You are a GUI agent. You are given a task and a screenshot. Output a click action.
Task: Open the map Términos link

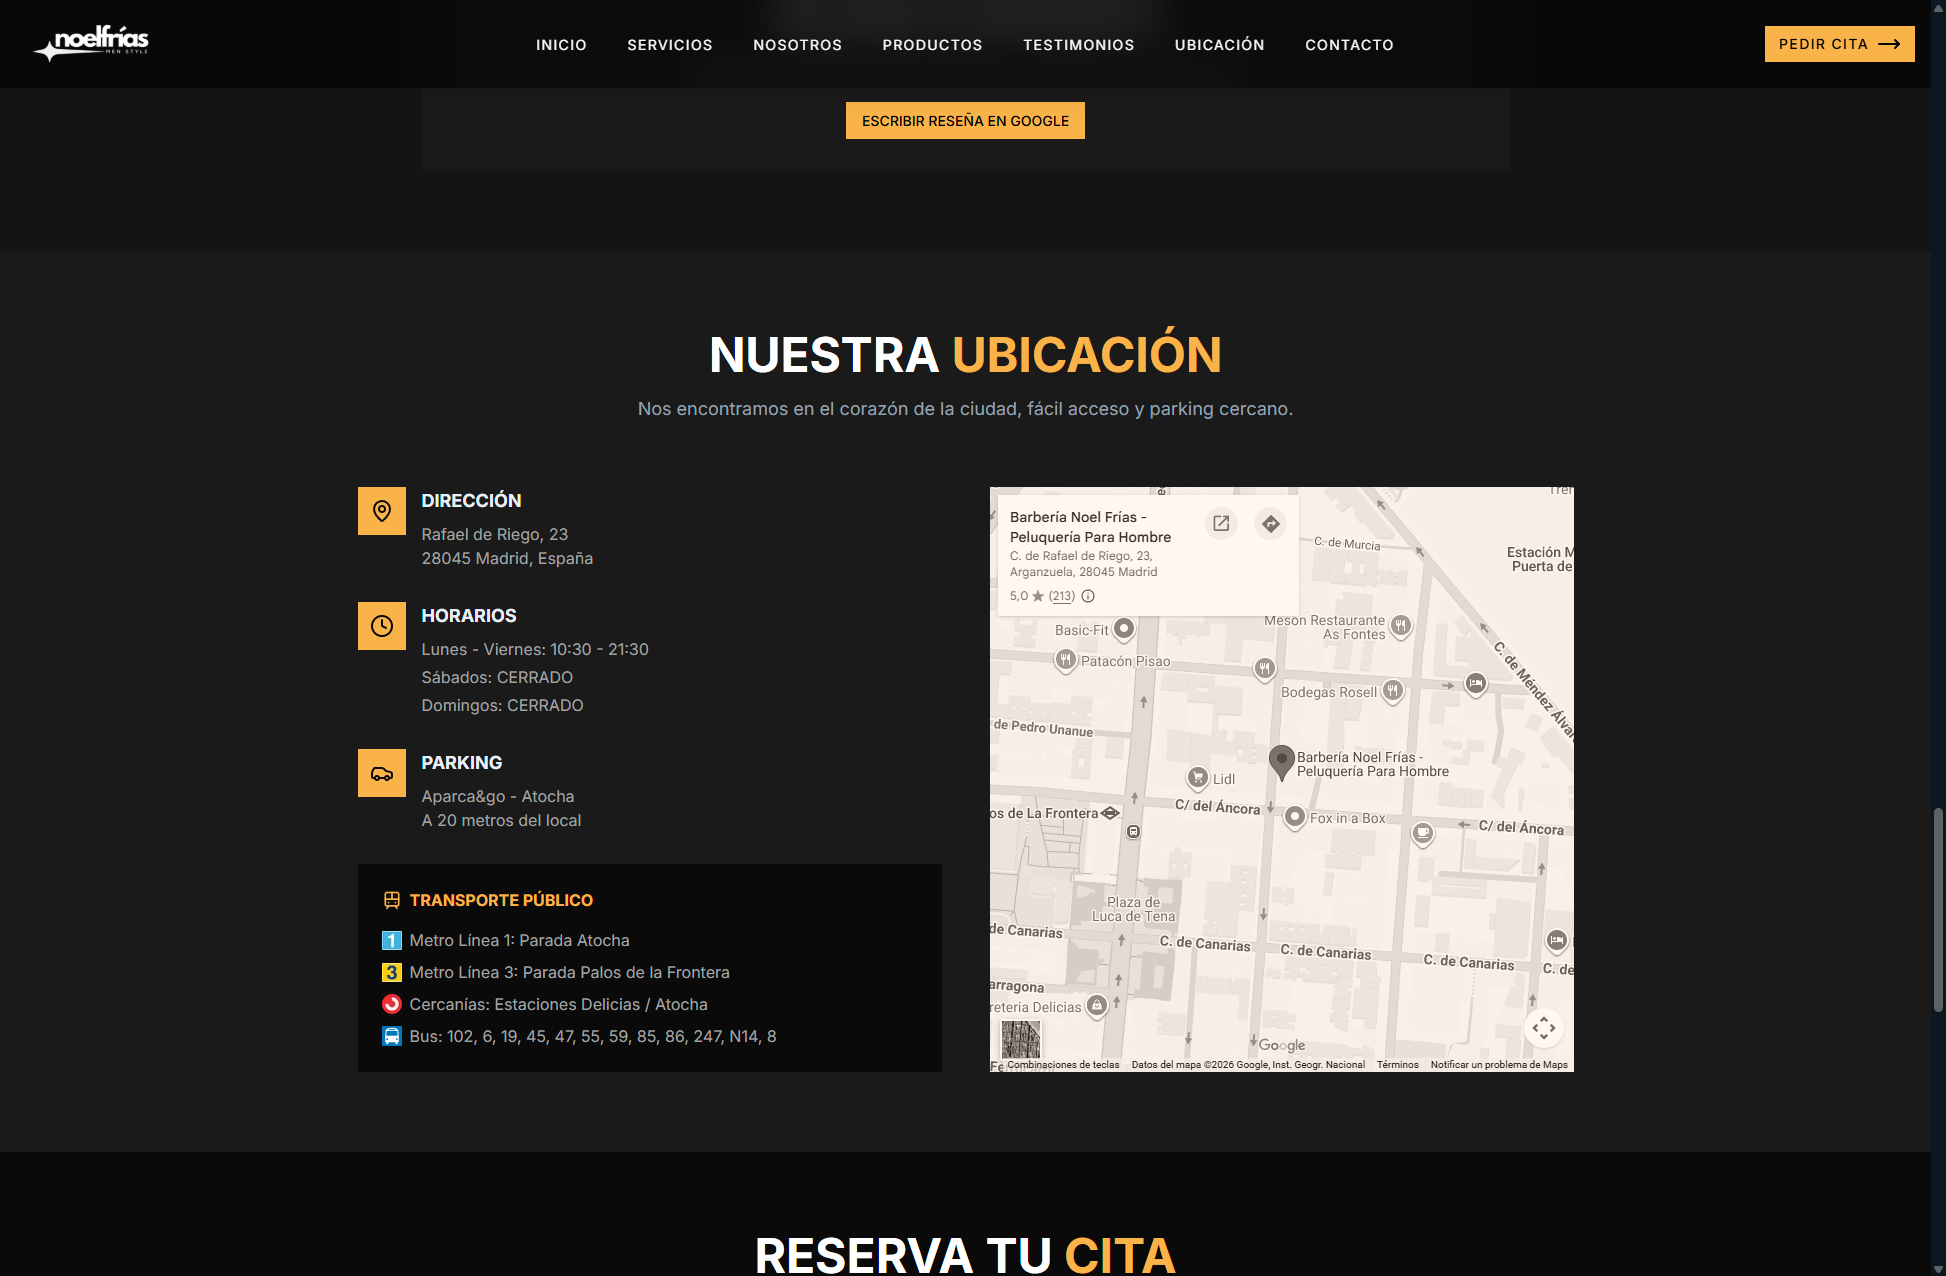[x=1397, y=1065]
